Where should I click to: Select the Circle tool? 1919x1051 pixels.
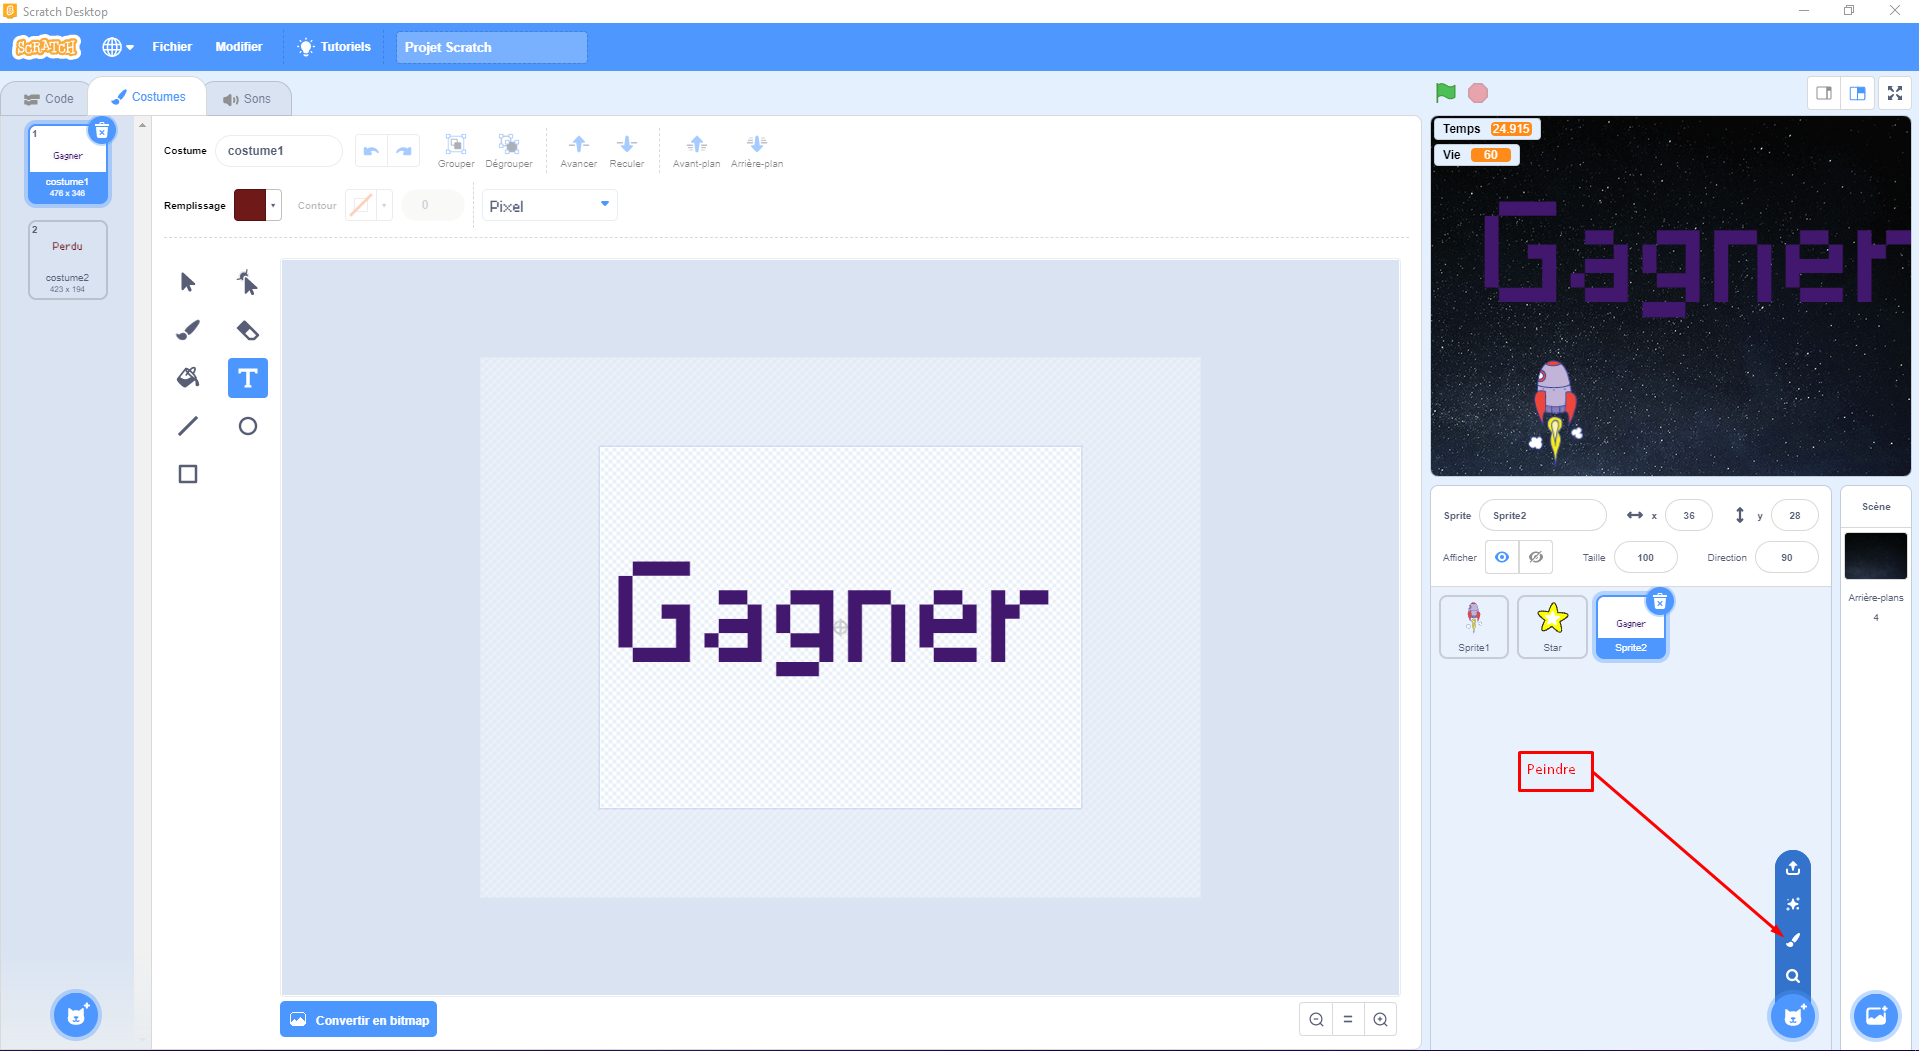pyautogui.click(x=247, y=426)
